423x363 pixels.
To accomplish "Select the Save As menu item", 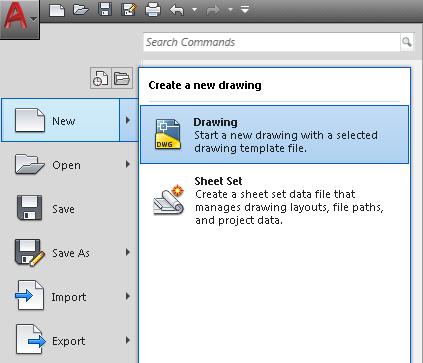I will coord(70,253).
